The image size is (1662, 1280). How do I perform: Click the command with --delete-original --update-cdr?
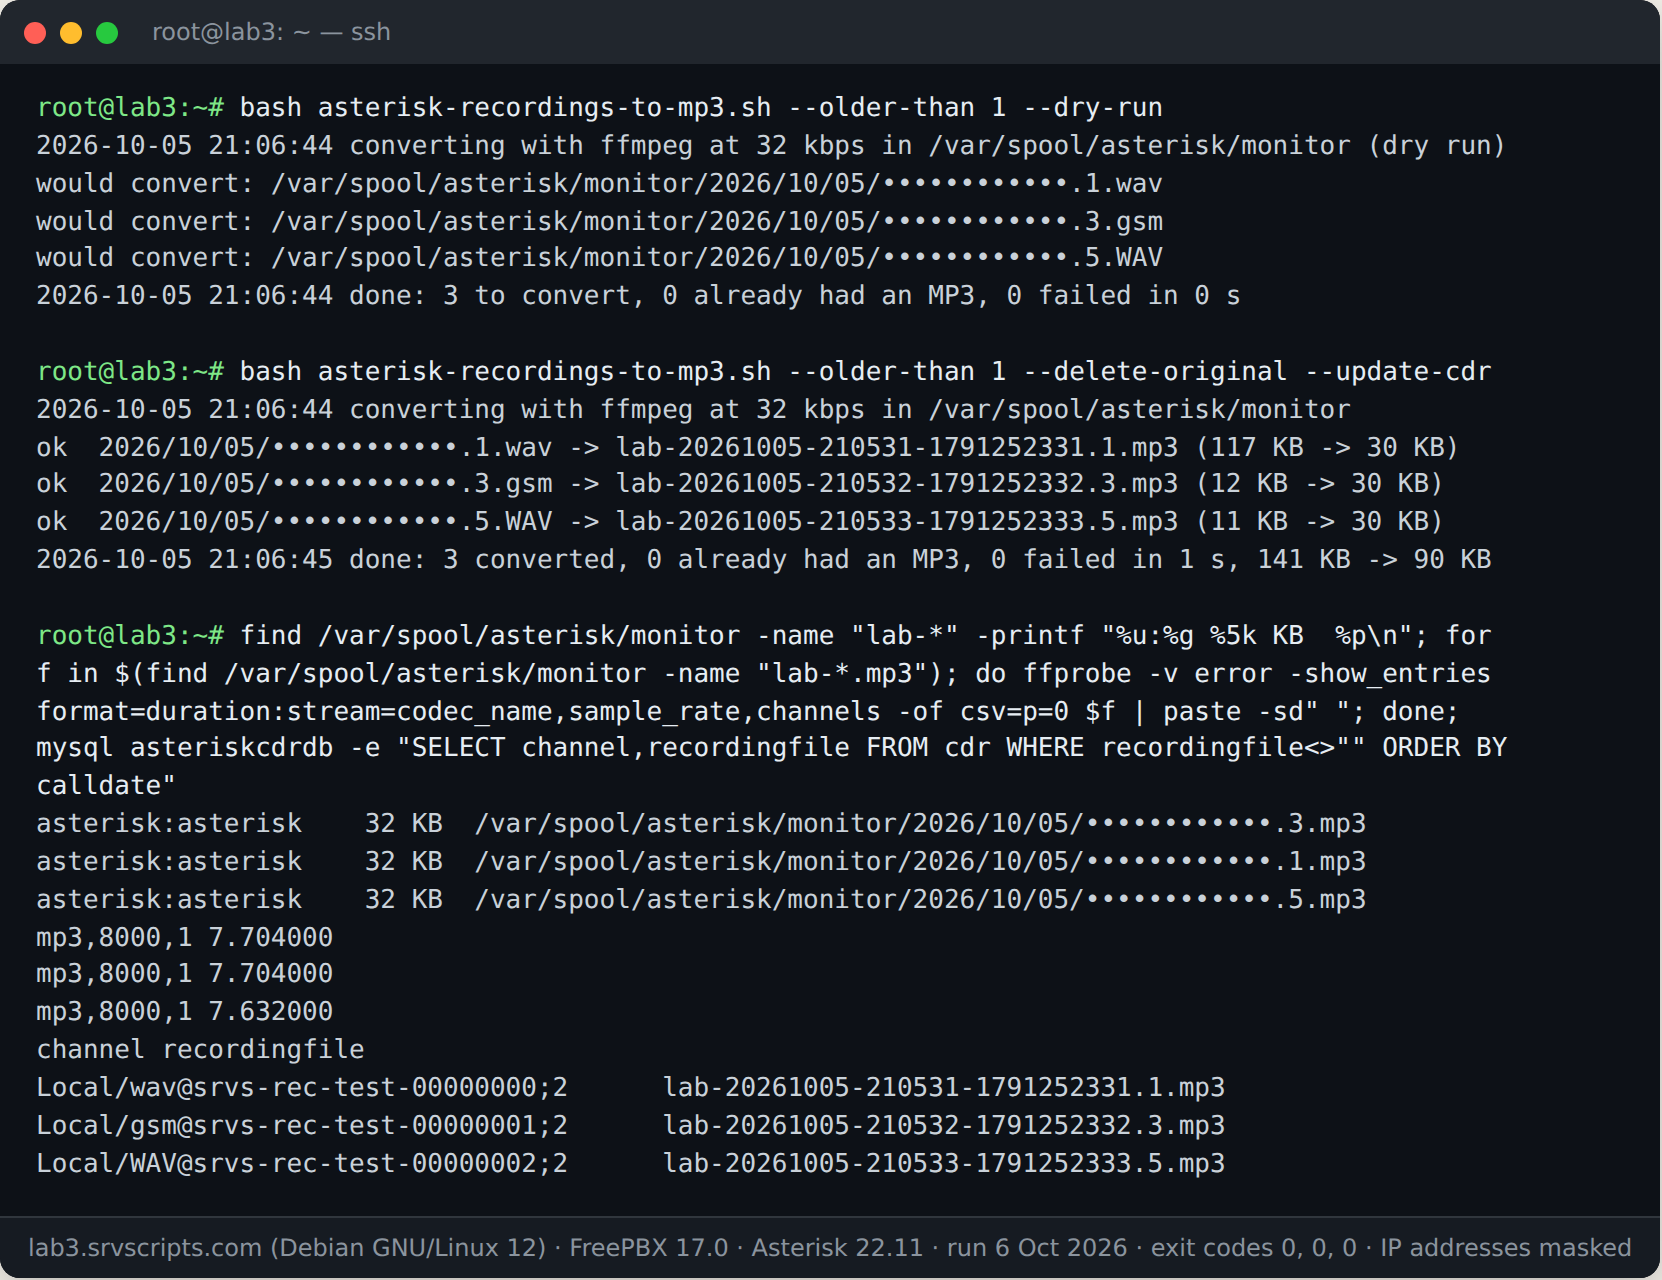point(764,371)
